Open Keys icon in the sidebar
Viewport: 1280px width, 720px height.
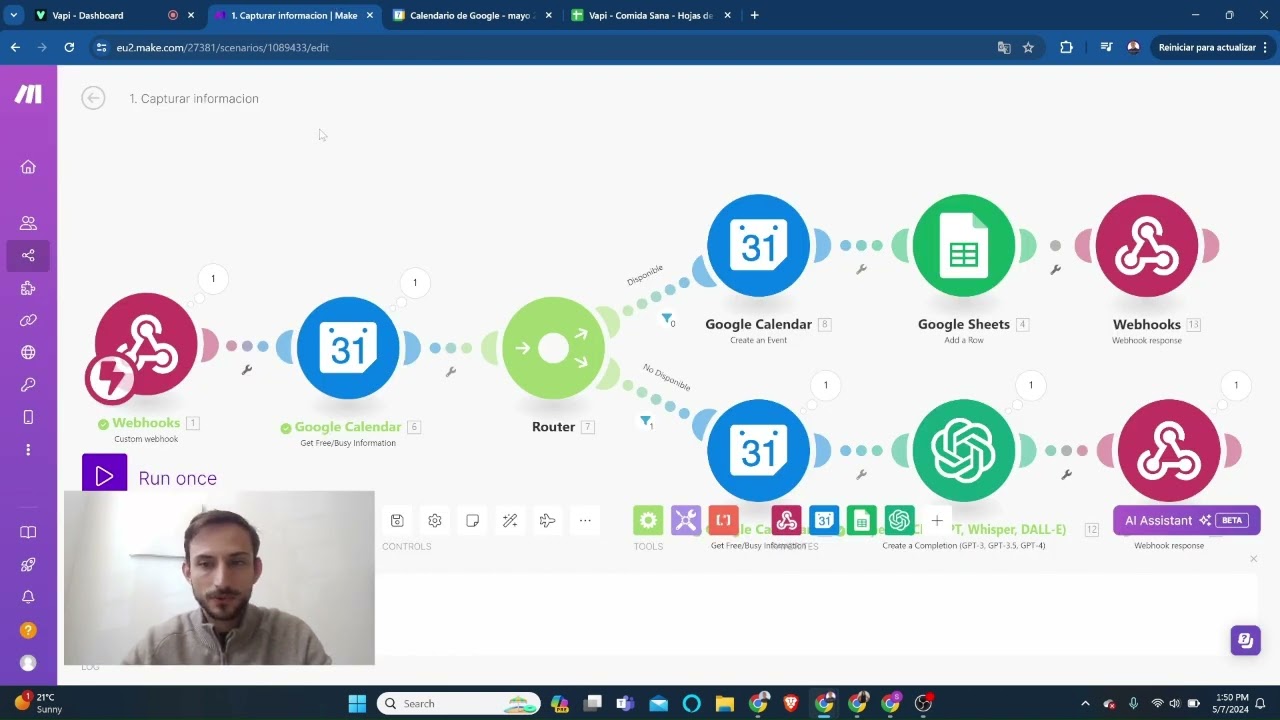point(28,385)
